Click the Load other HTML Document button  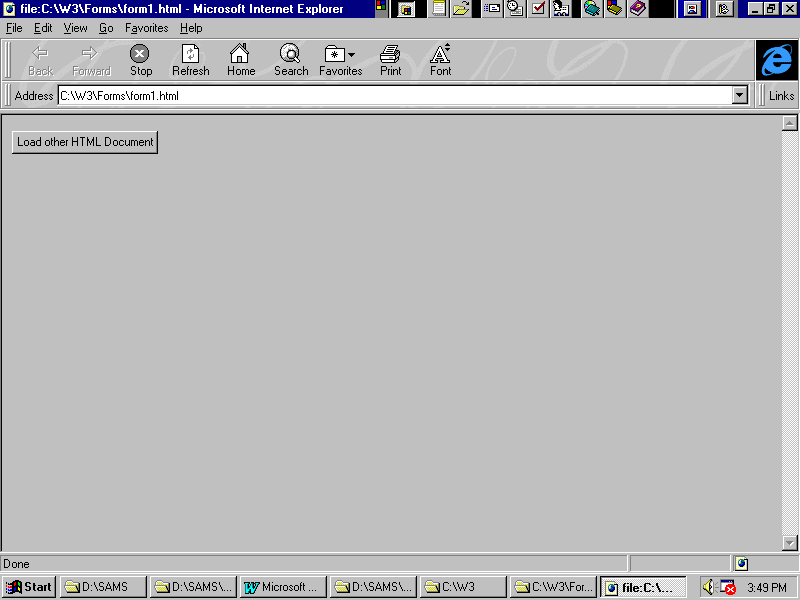point(85,142)
